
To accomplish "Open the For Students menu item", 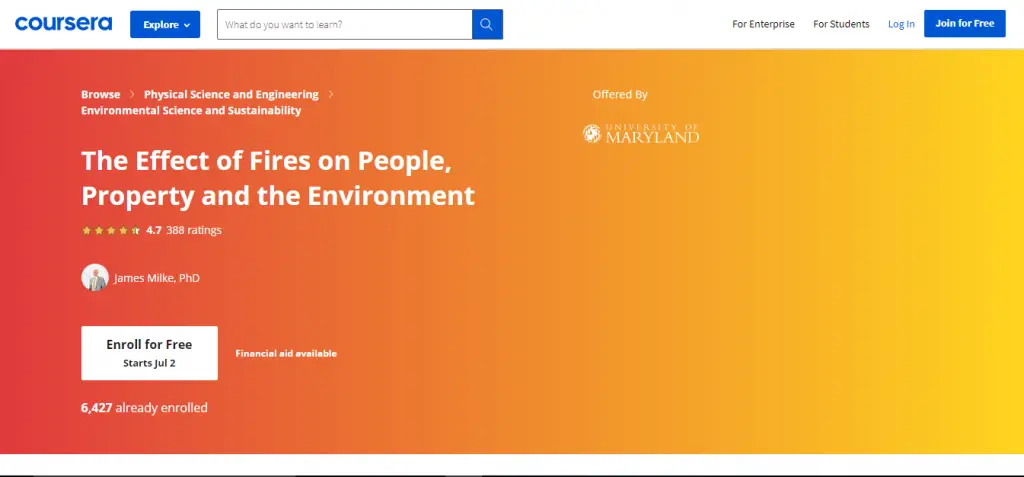I will tap(841, 24).
